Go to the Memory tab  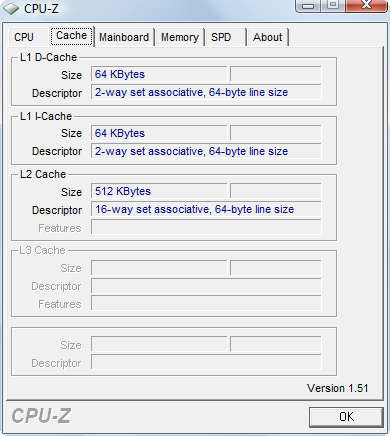tap(180, 37)
